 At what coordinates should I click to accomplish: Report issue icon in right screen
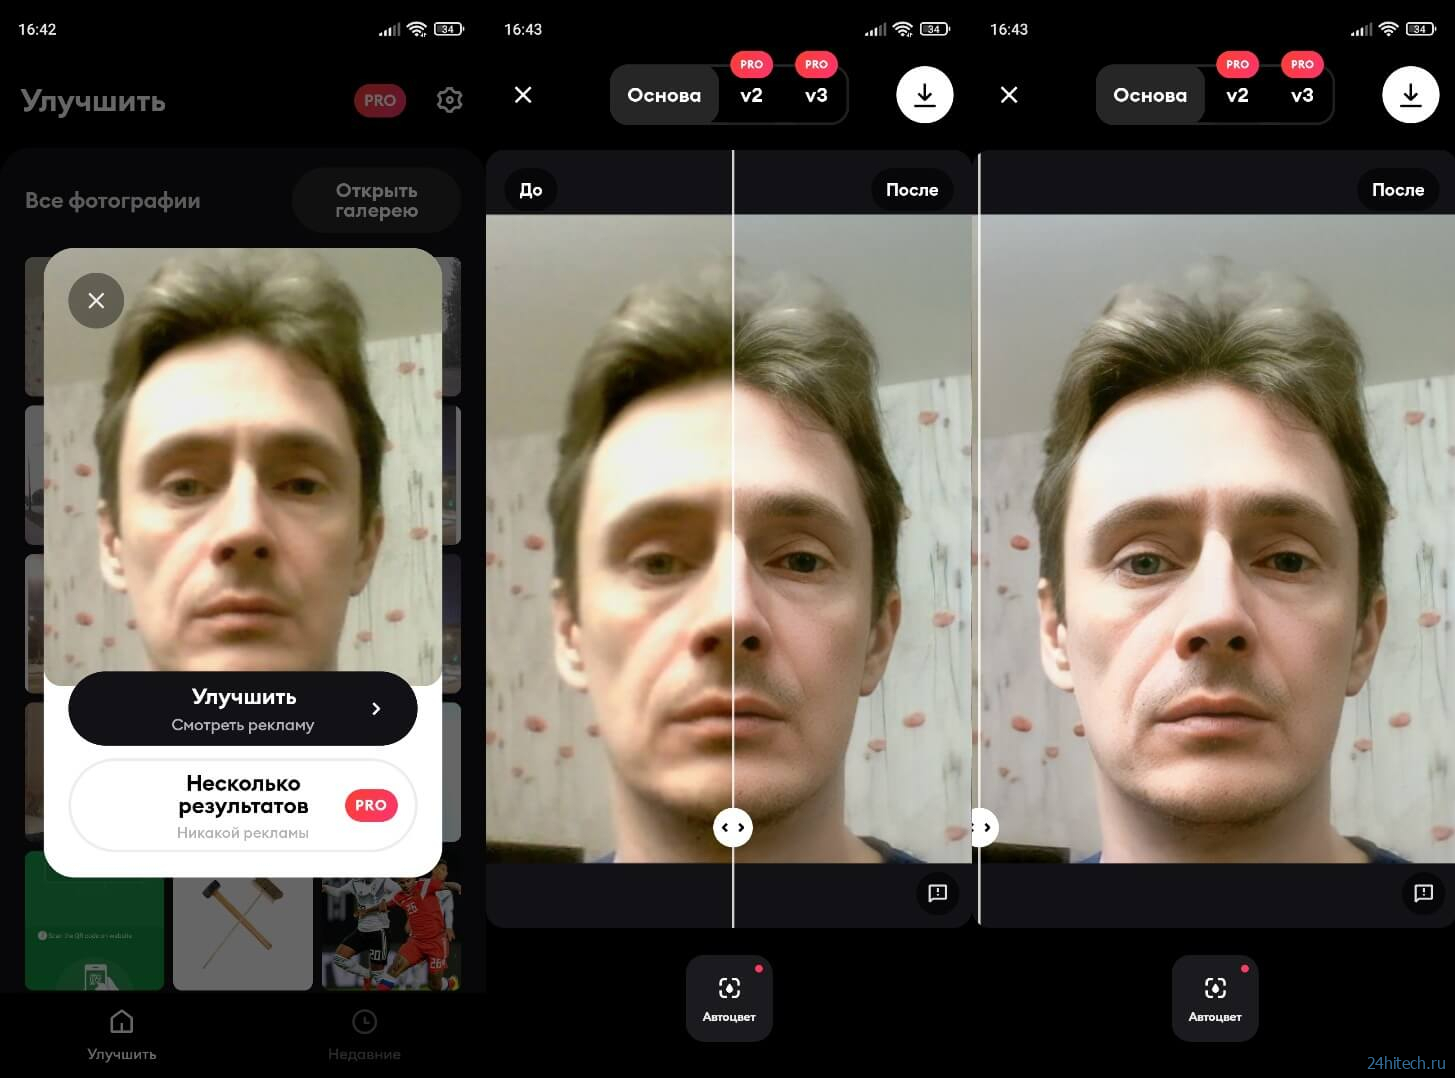(1423, 893)
